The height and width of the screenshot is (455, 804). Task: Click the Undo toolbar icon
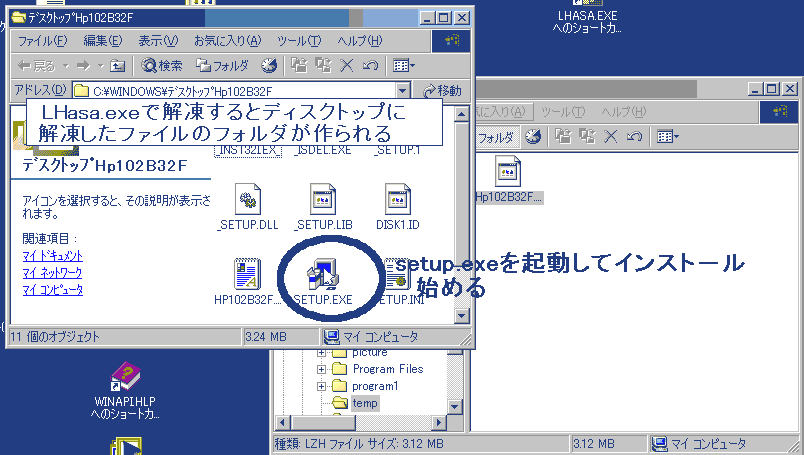(x=370, y=66)
